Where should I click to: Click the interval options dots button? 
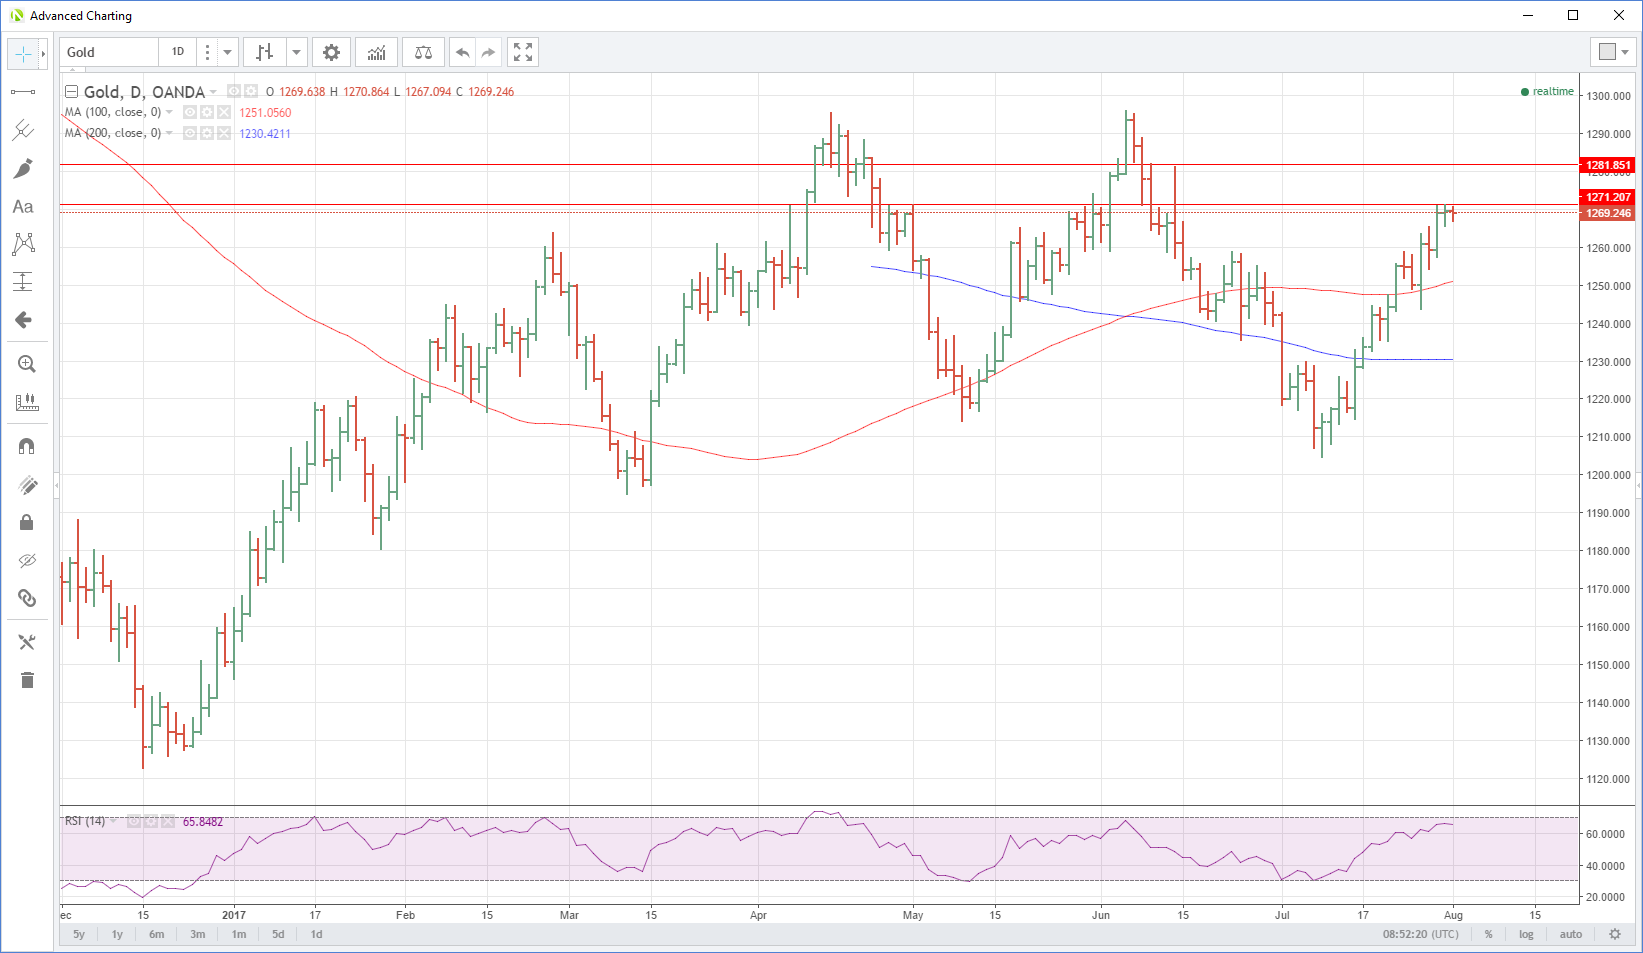[207, 52]
